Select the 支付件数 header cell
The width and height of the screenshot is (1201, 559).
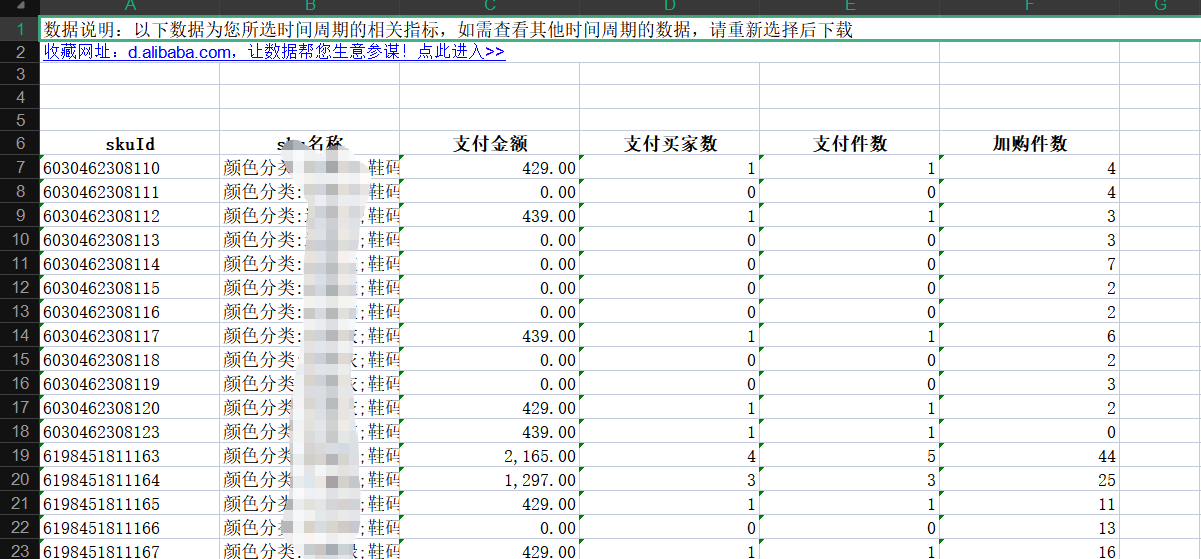pos(850,144)
